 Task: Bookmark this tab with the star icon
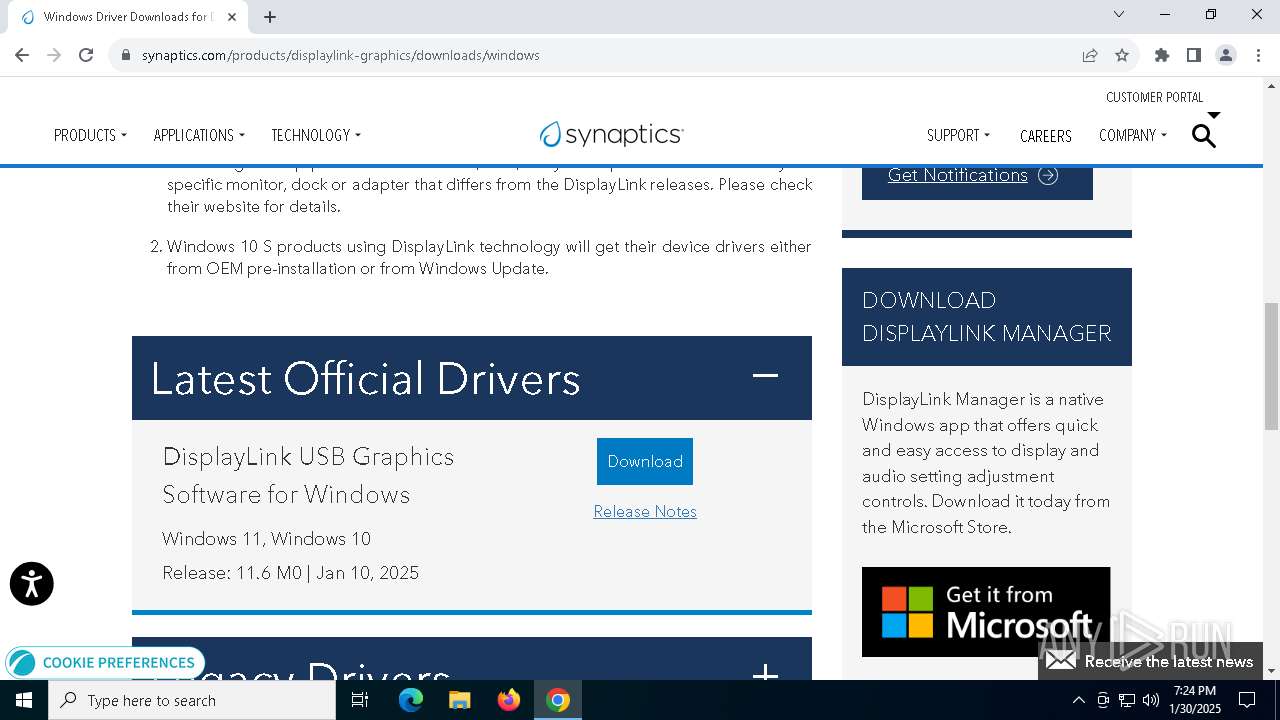pyautogui.click(x=1122, y=55)
